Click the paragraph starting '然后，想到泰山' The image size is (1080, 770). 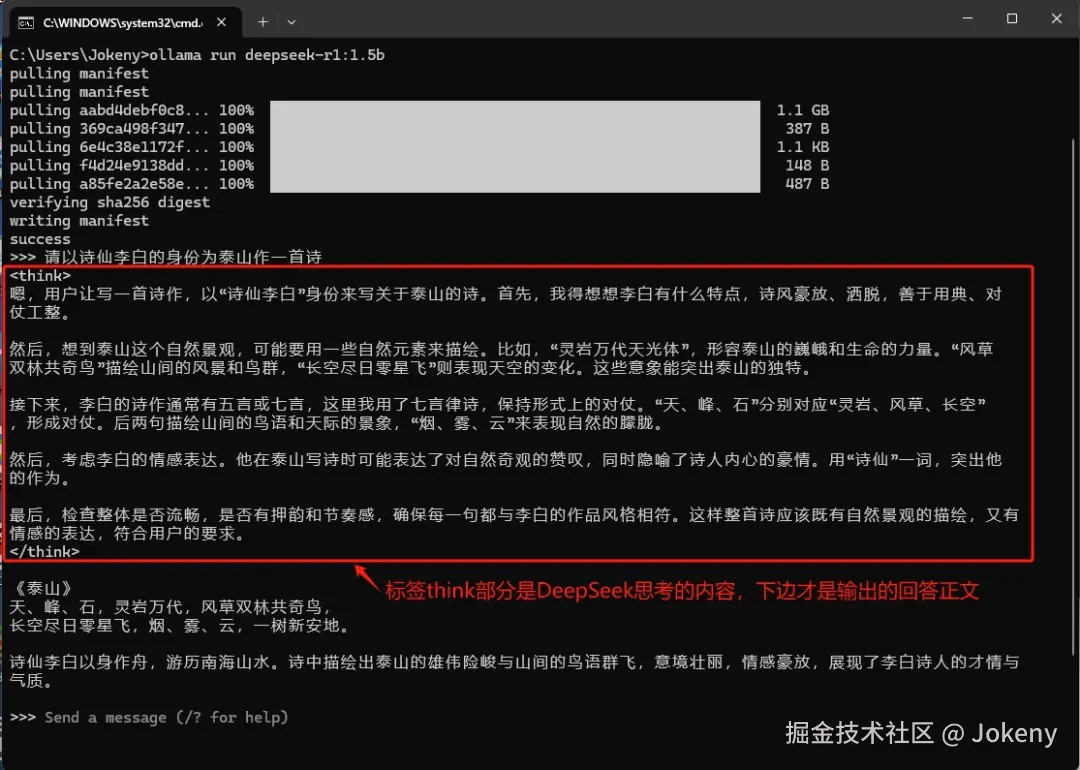501,358
